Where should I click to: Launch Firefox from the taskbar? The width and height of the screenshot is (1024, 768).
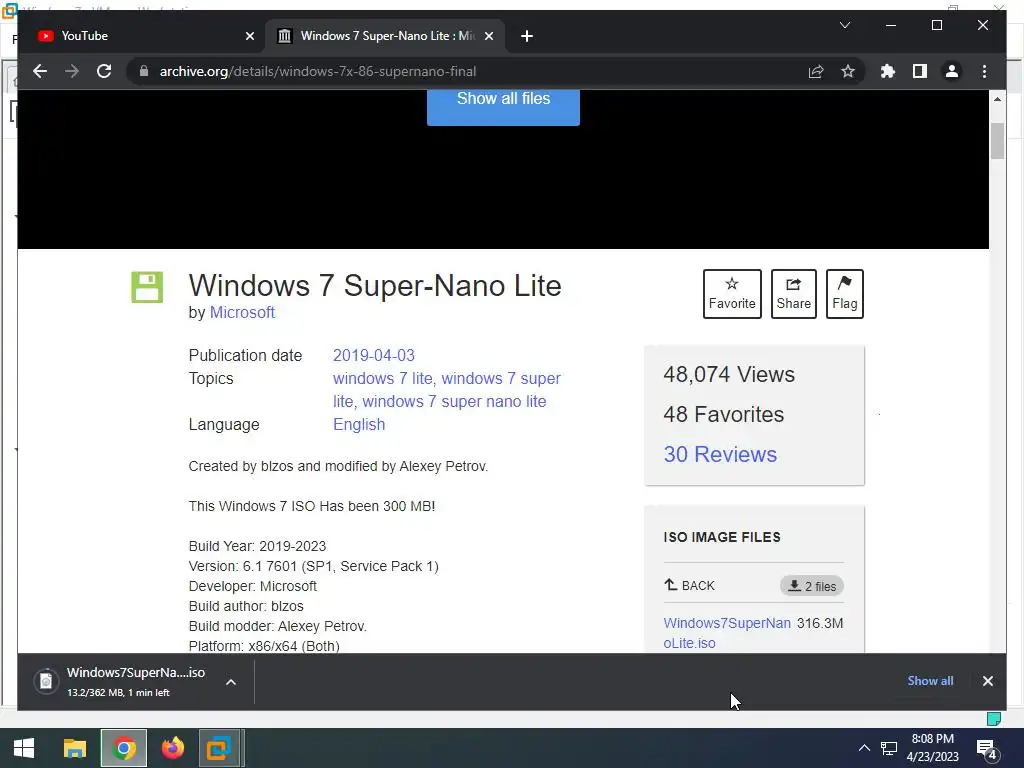click(x=172, y=748)
